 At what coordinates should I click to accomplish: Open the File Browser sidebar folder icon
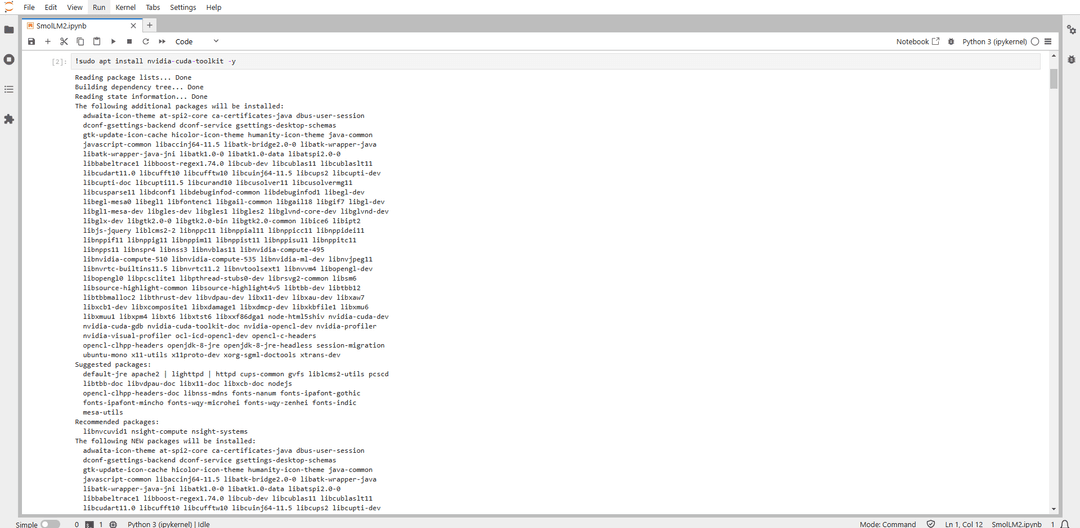9,29
